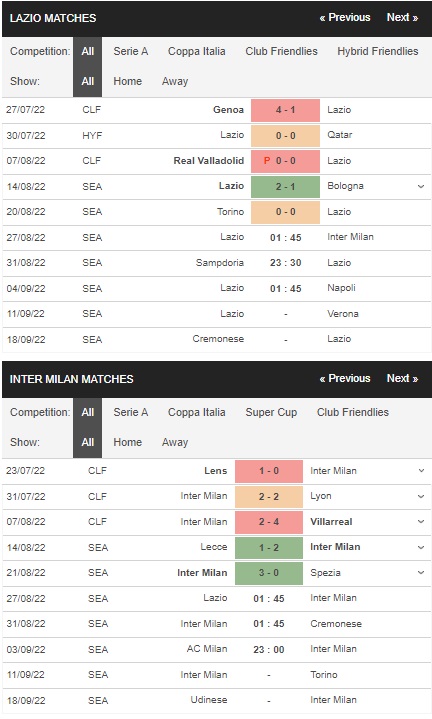The image size is (432, 719).
Task: Expand the Lecce vs Inter Milan chevron
Action: pyautogui.click(x=421, y=547)
